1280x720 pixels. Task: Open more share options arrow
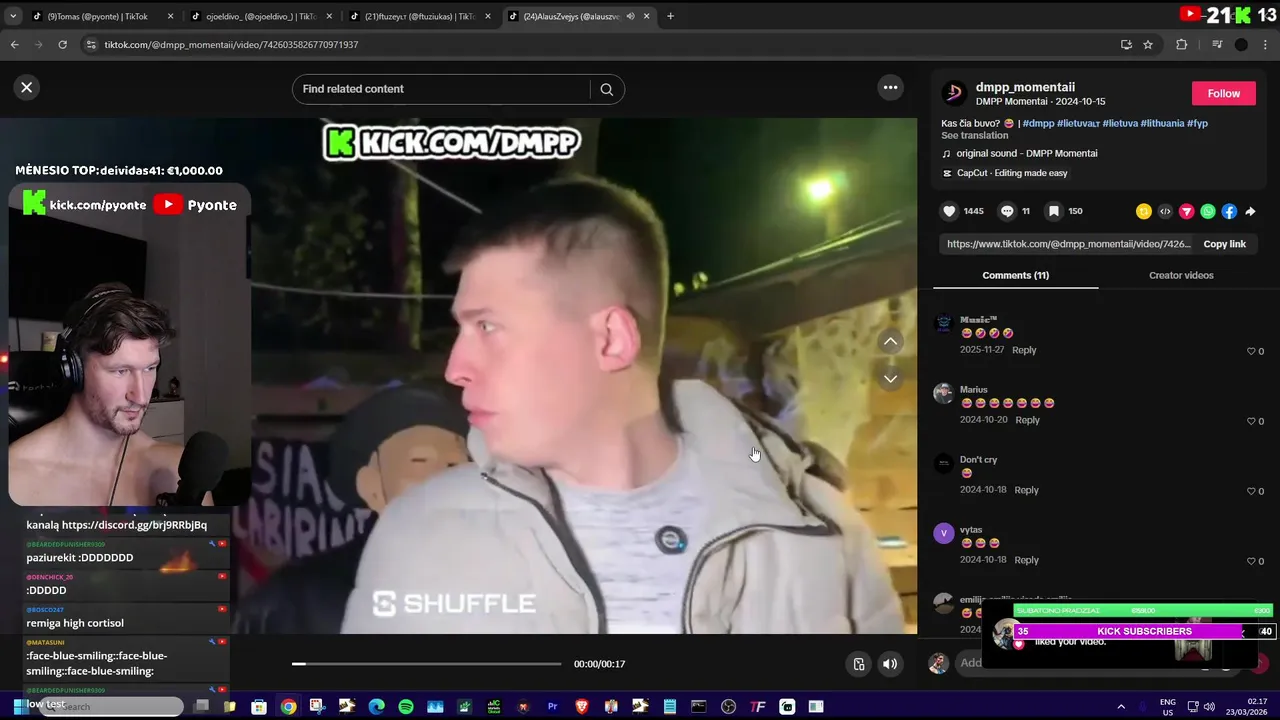coord(1250,211)
